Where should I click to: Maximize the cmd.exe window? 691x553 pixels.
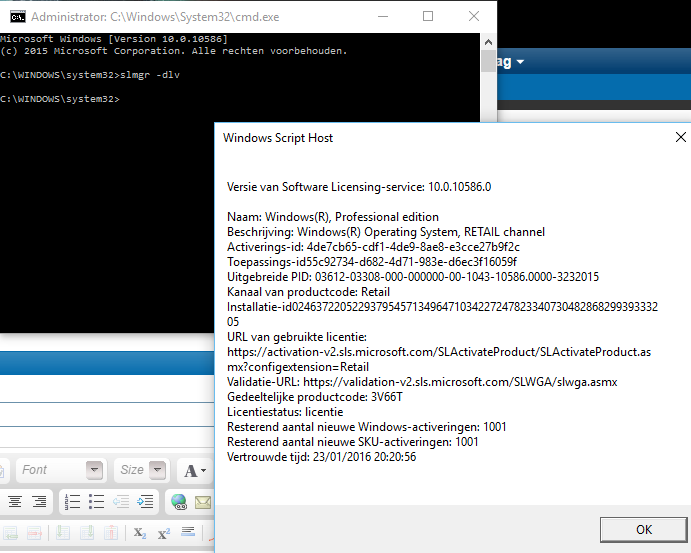[428, 17]
